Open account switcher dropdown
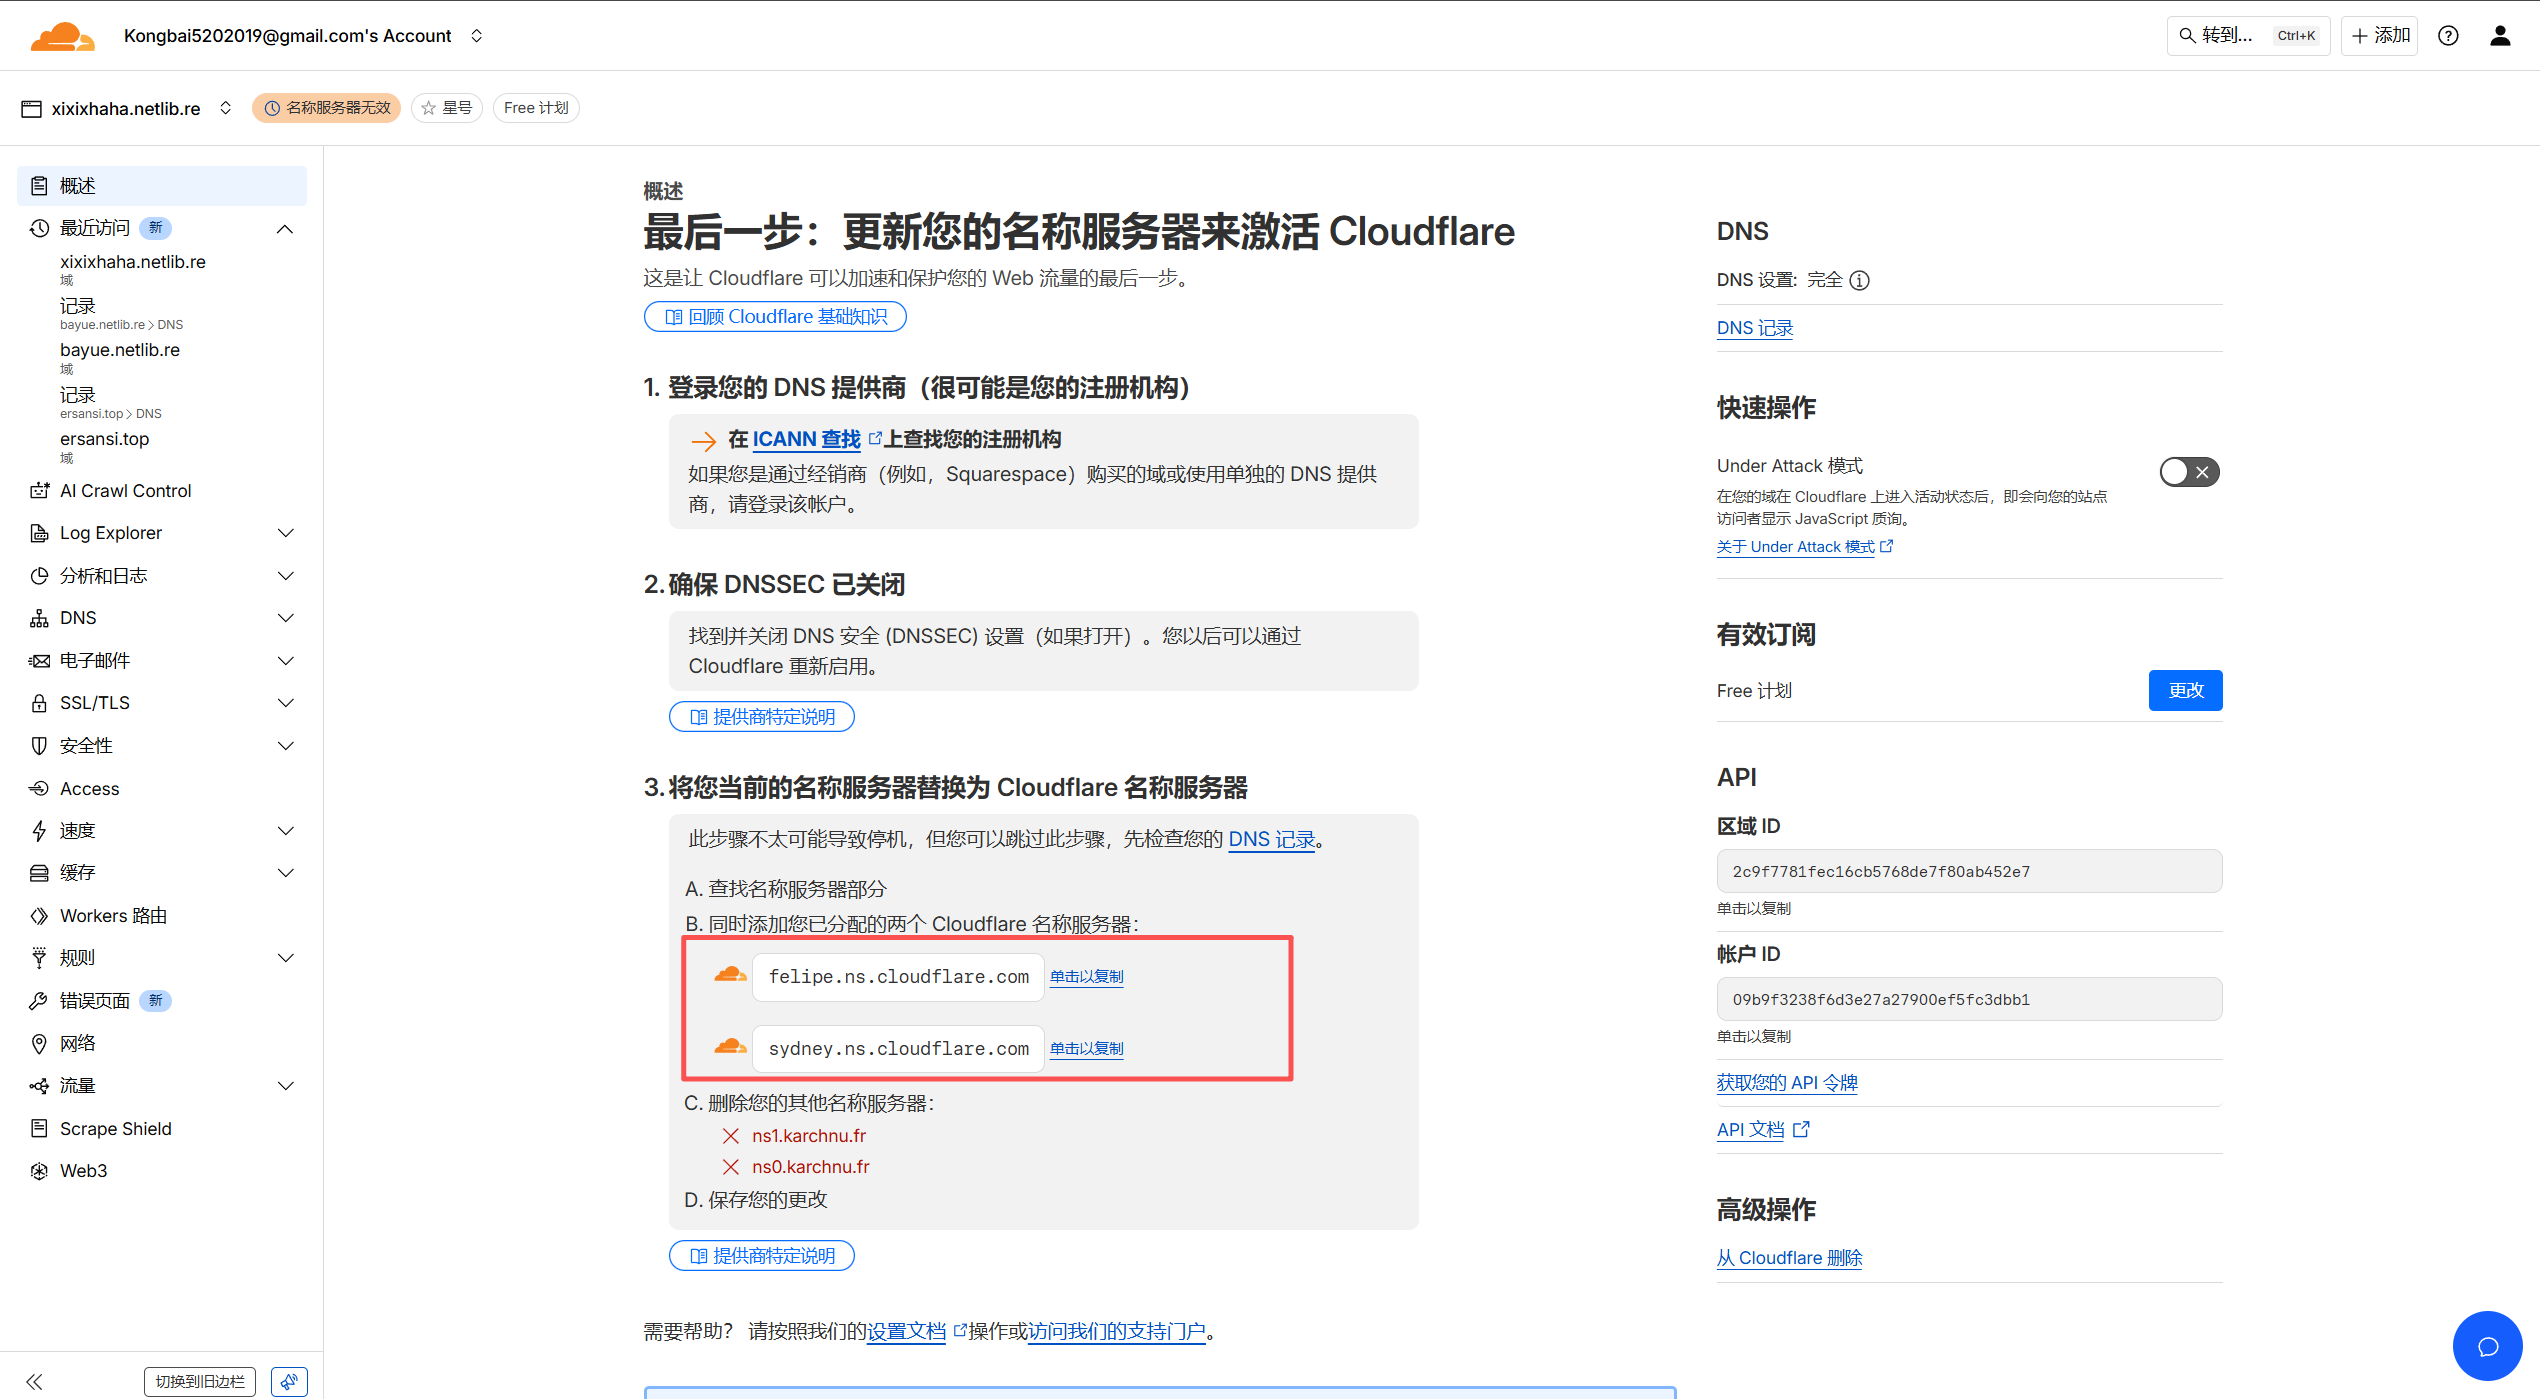 click(x=477, y=36)
